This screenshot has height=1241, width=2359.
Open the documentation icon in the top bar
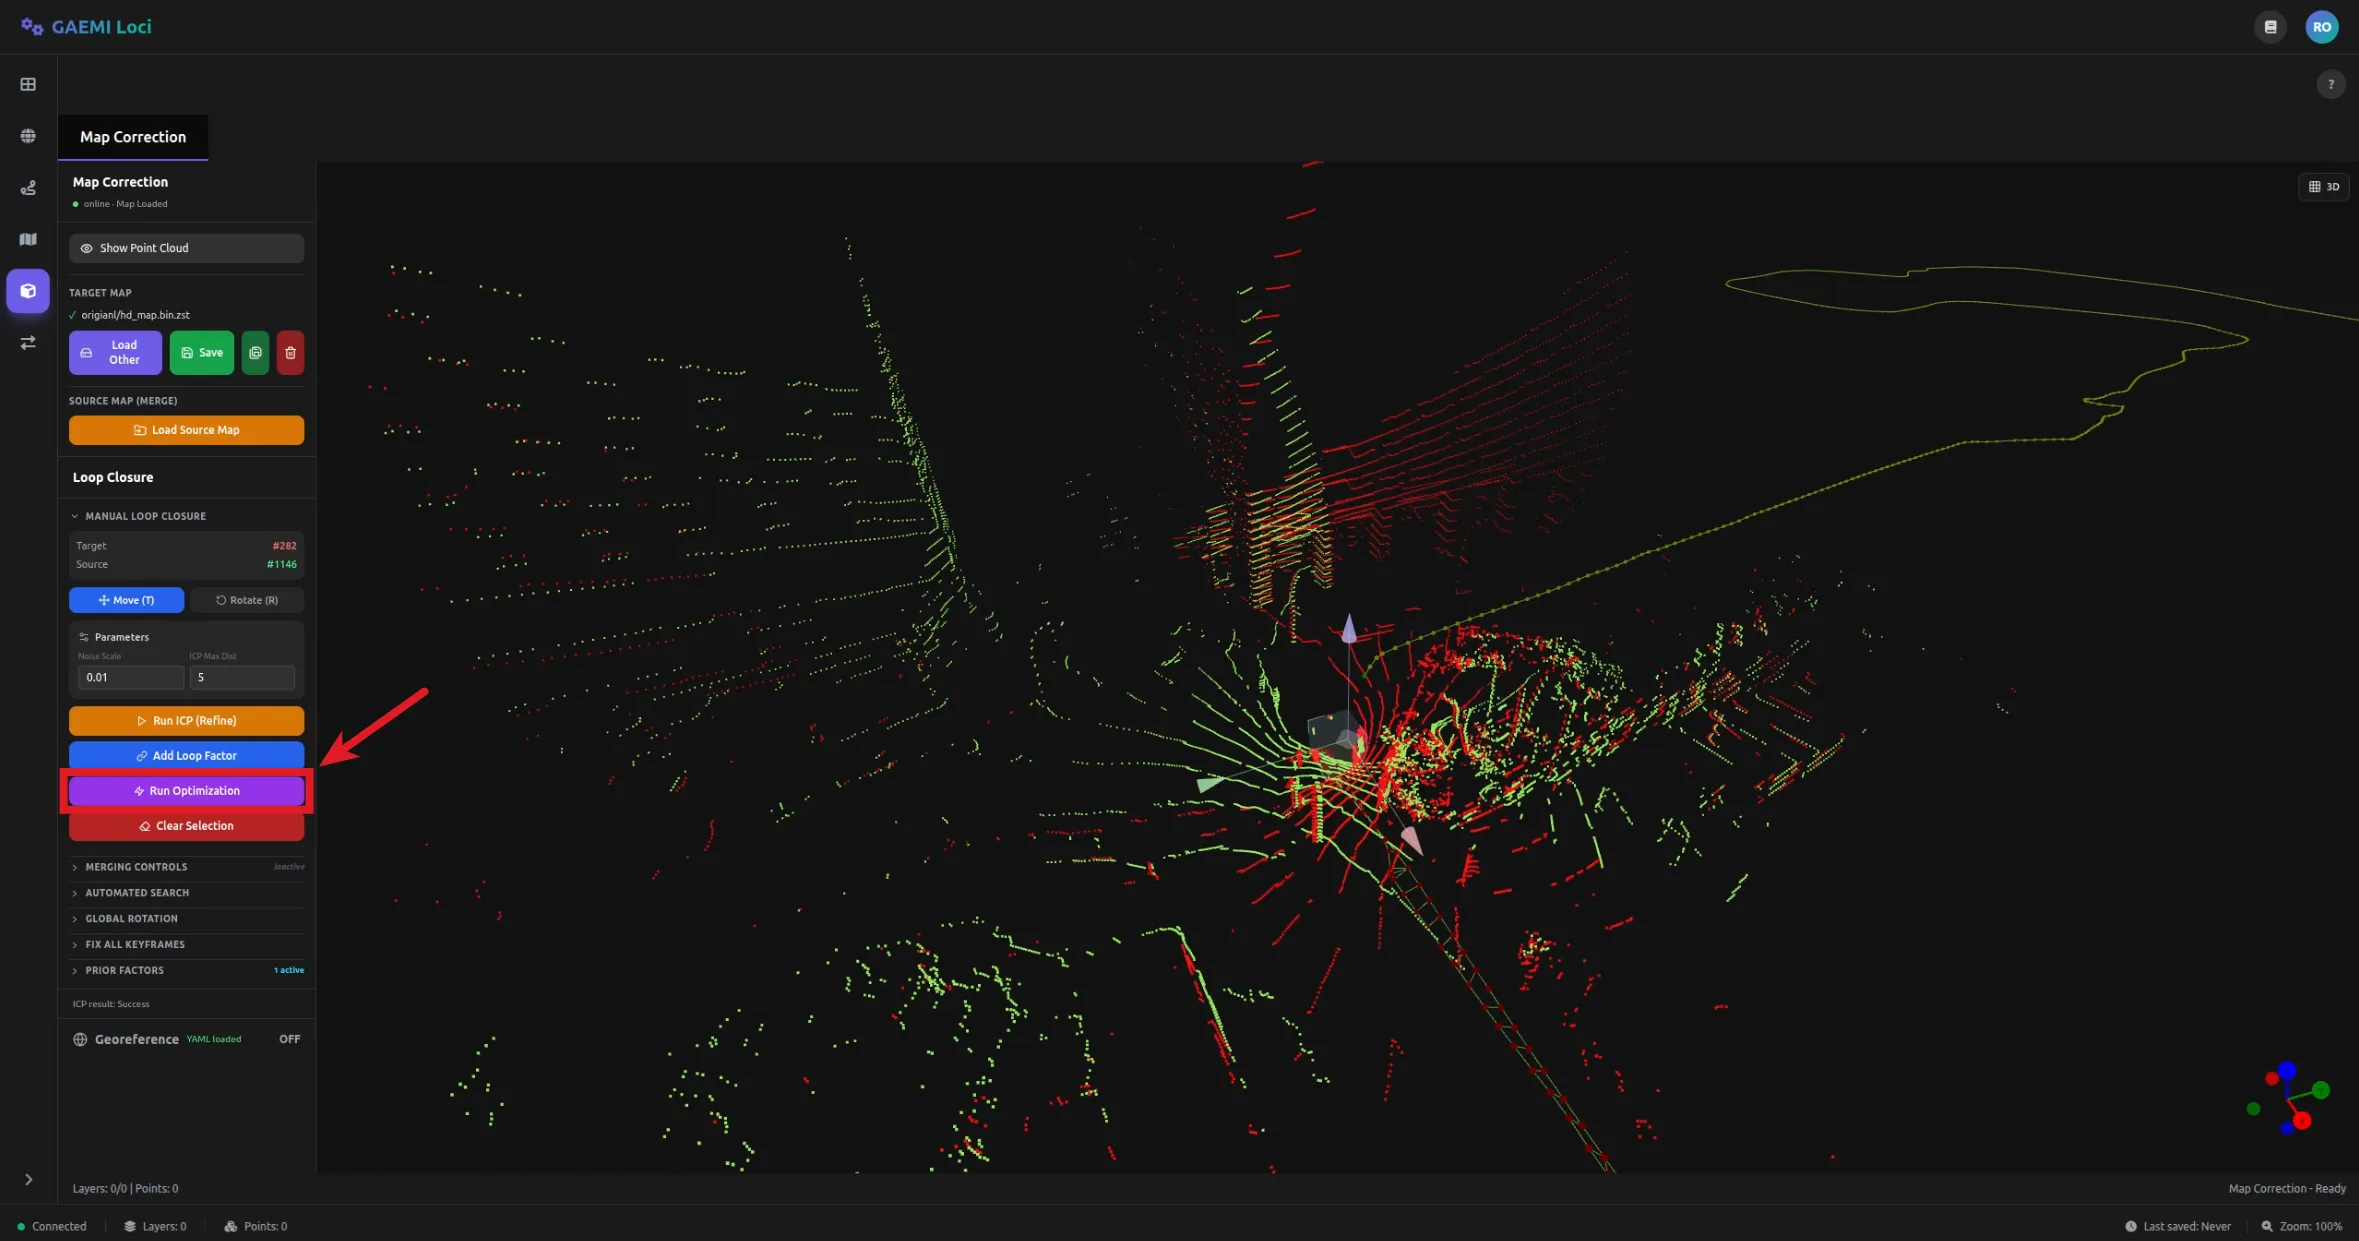tap(2270, 26)
